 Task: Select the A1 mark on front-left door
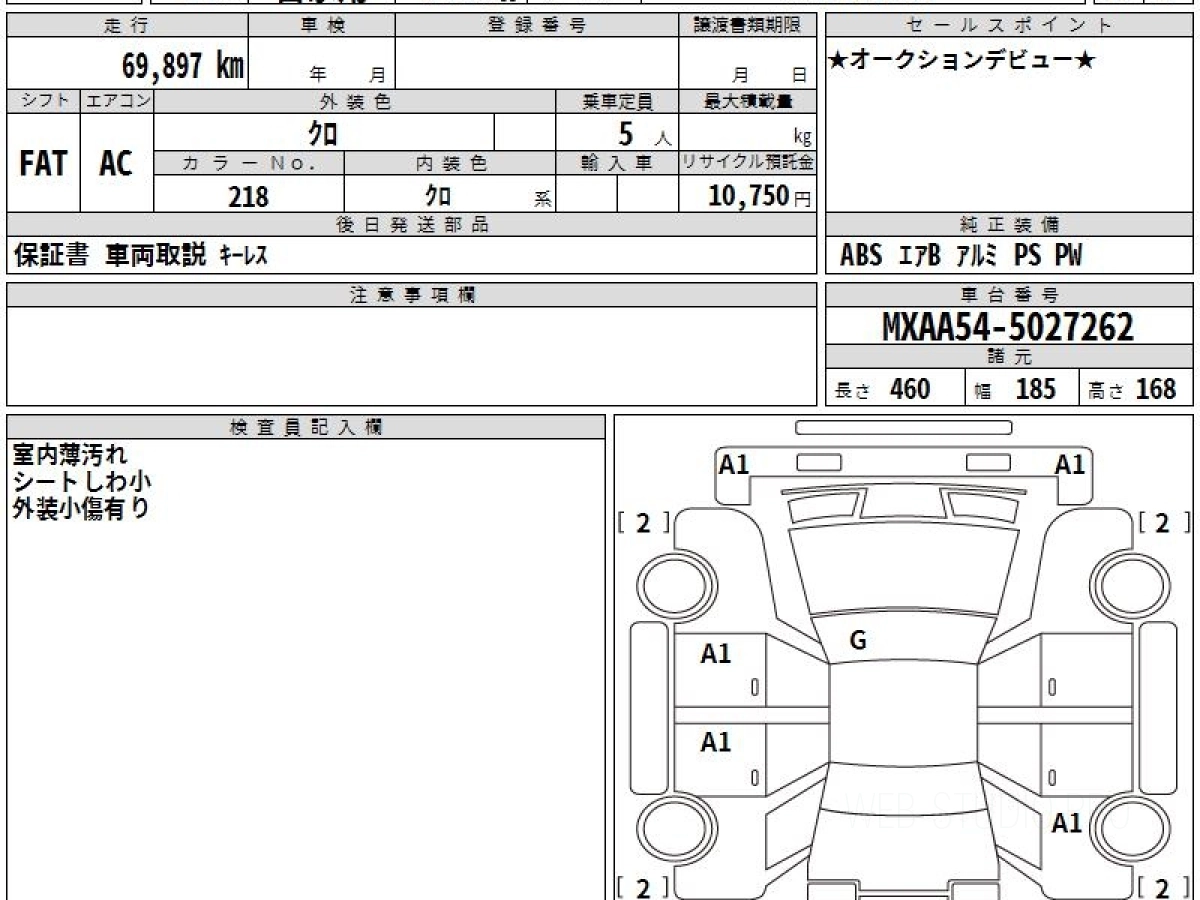click(716, 654)
